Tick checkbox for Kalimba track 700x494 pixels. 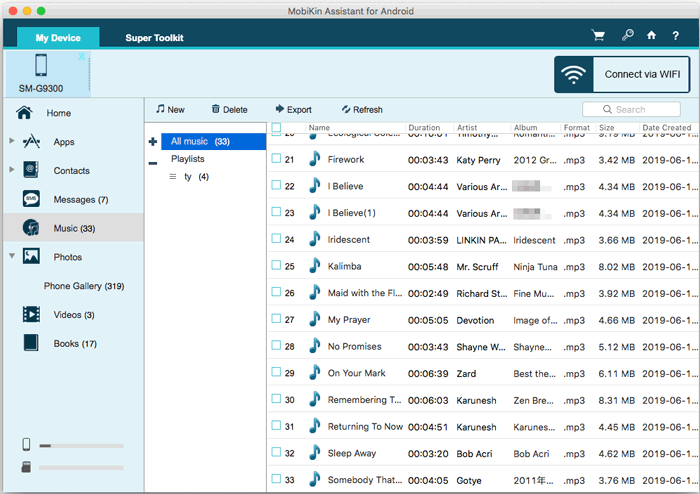(276, 265)
